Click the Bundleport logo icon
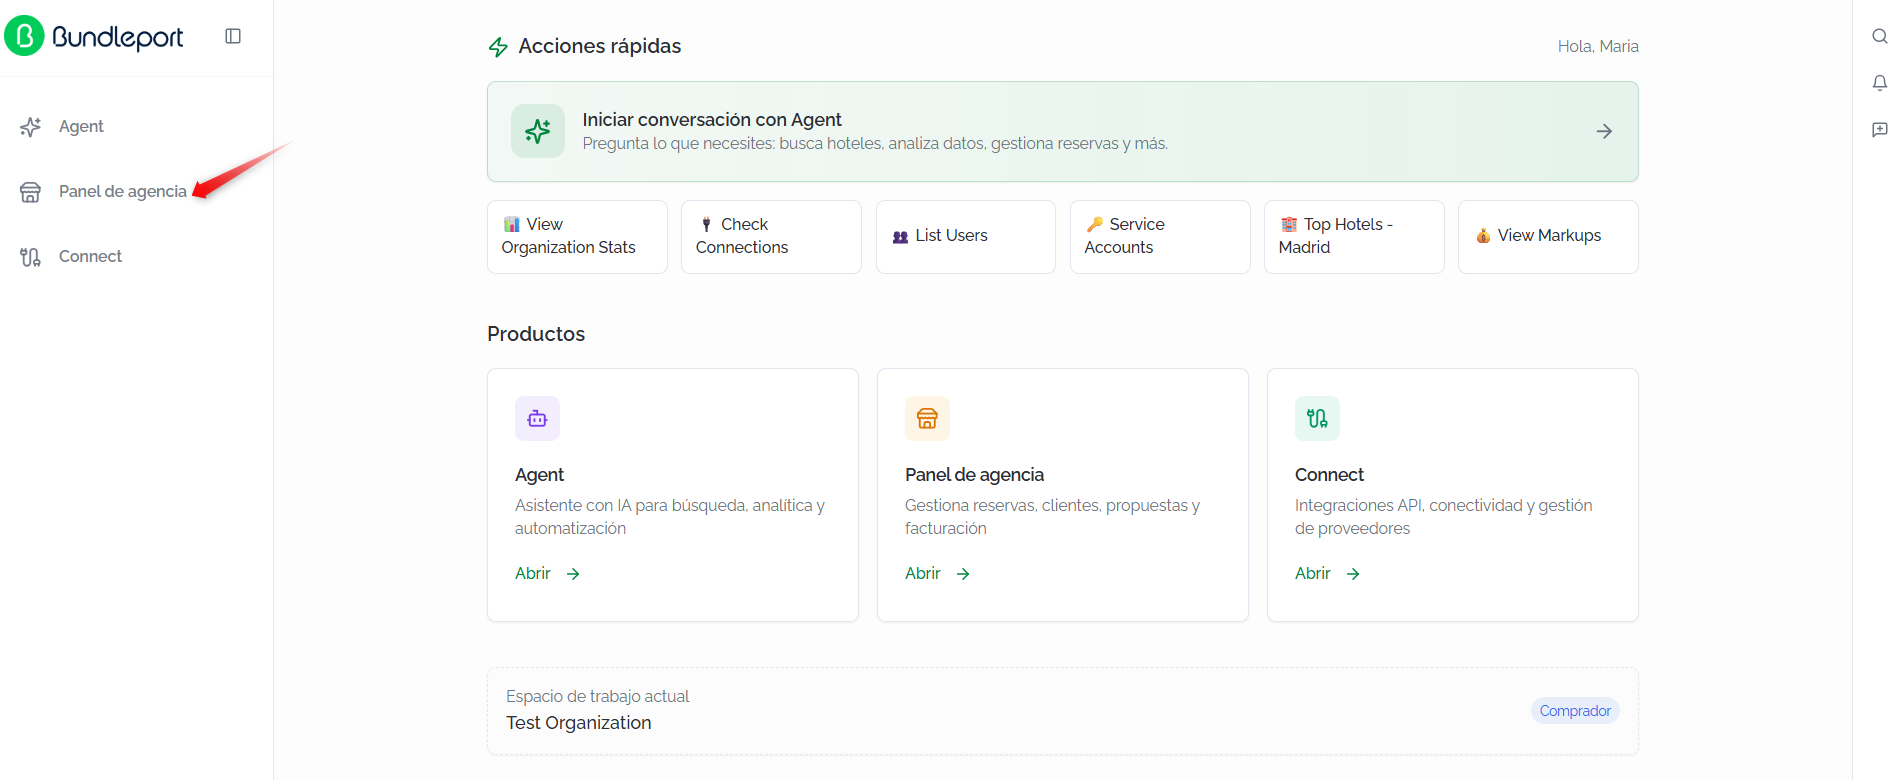Screen dimensions: 1897x780 (x=24, y=36)
